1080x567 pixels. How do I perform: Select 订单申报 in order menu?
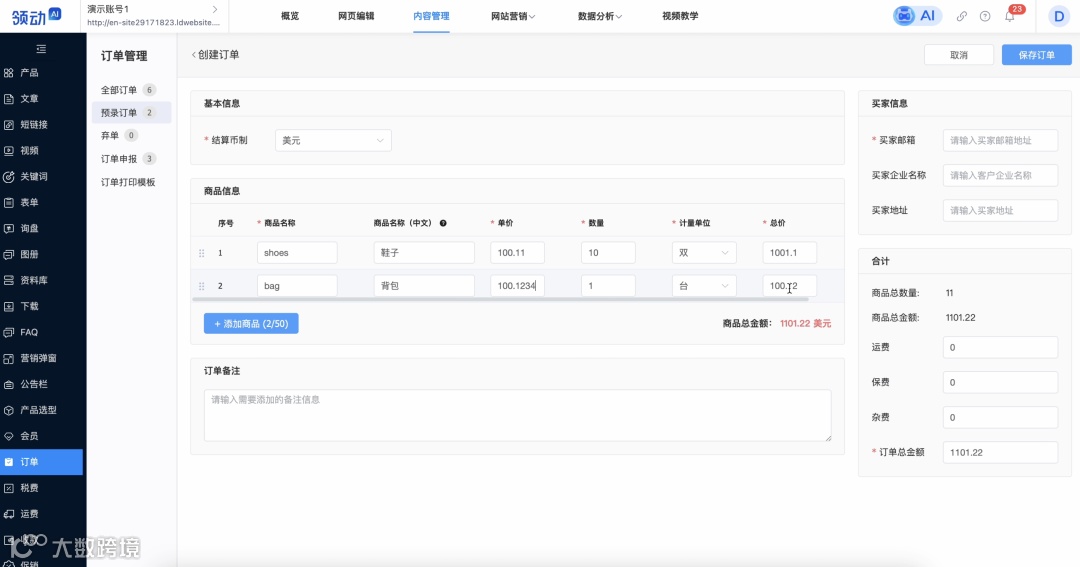tap(131, 159)
